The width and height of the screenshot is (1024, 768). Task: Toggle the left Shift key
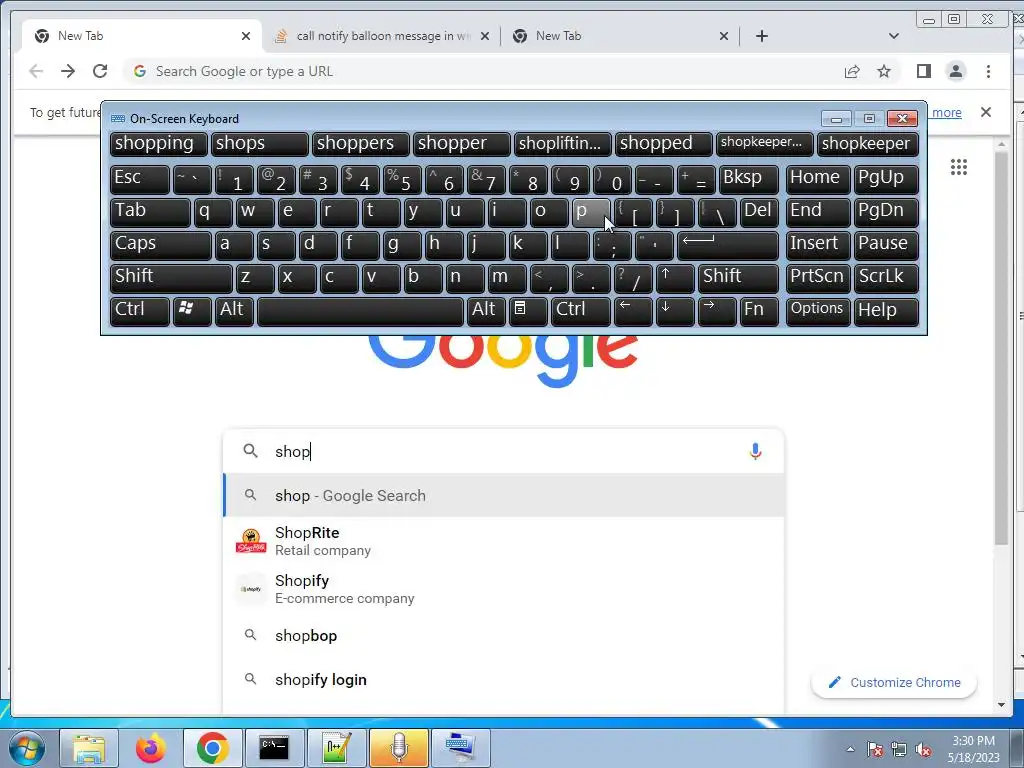[171, 278]
